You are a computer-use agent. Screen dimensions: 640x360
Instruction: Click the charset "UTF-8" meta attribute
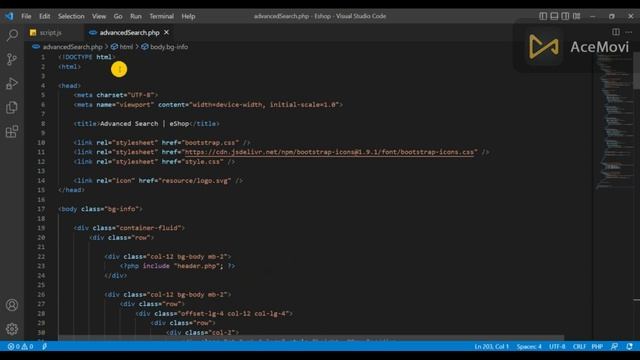tap(126, 95)
